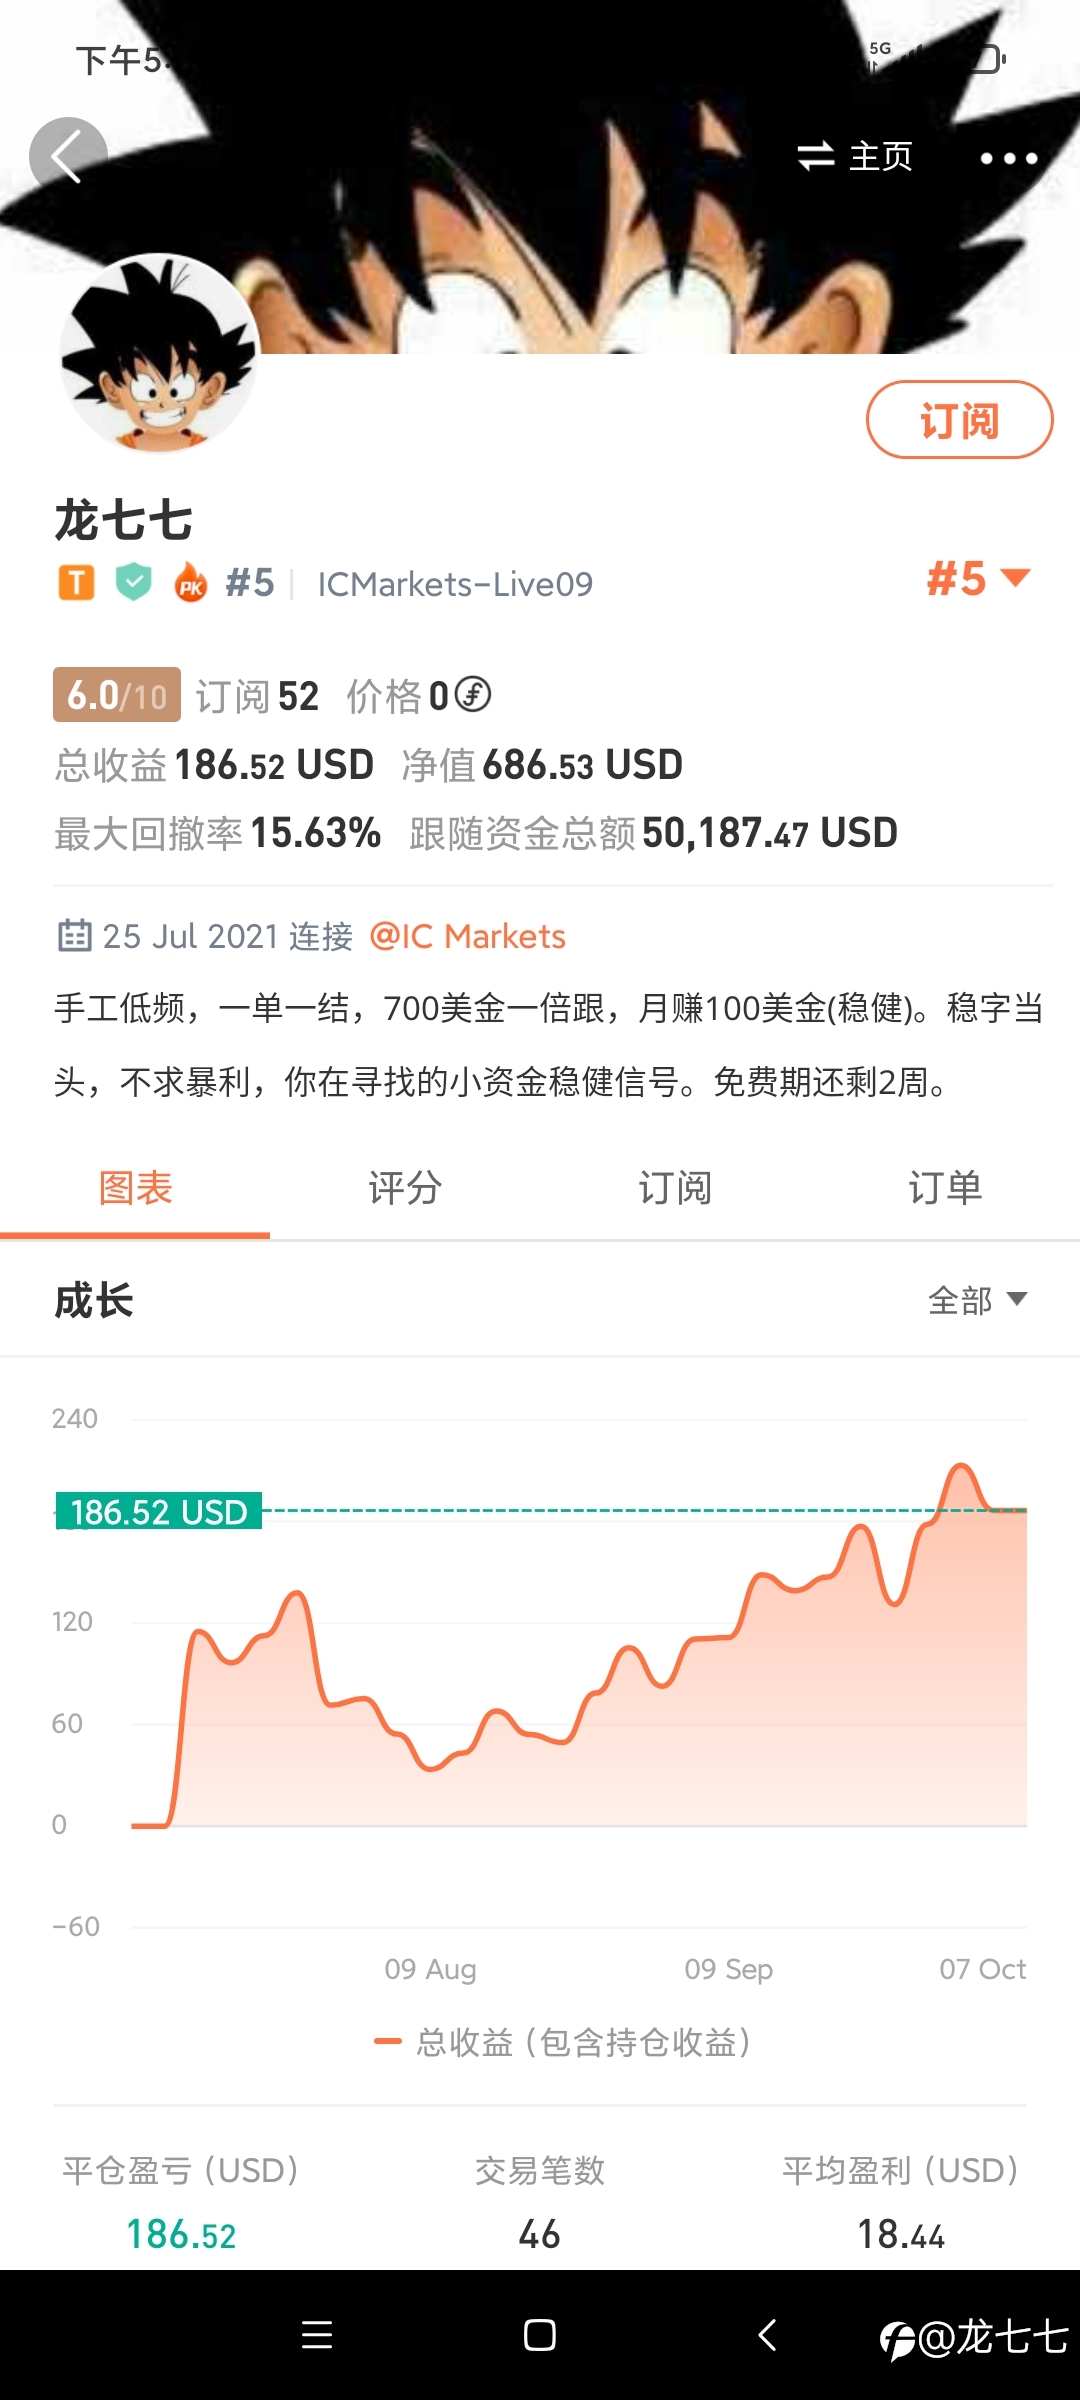Expand the #5 account dropdown

pos(978,579)
